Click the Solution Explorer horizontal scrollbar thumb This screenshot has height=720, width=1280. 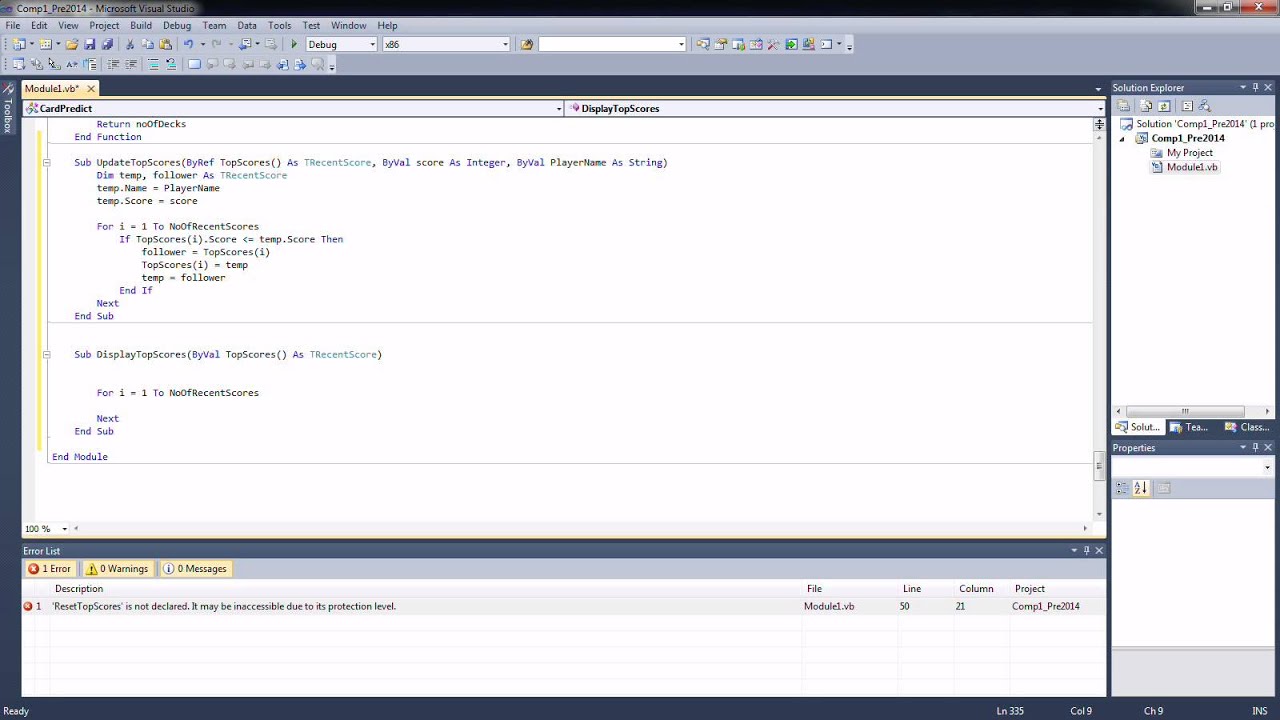(1185, 411)
